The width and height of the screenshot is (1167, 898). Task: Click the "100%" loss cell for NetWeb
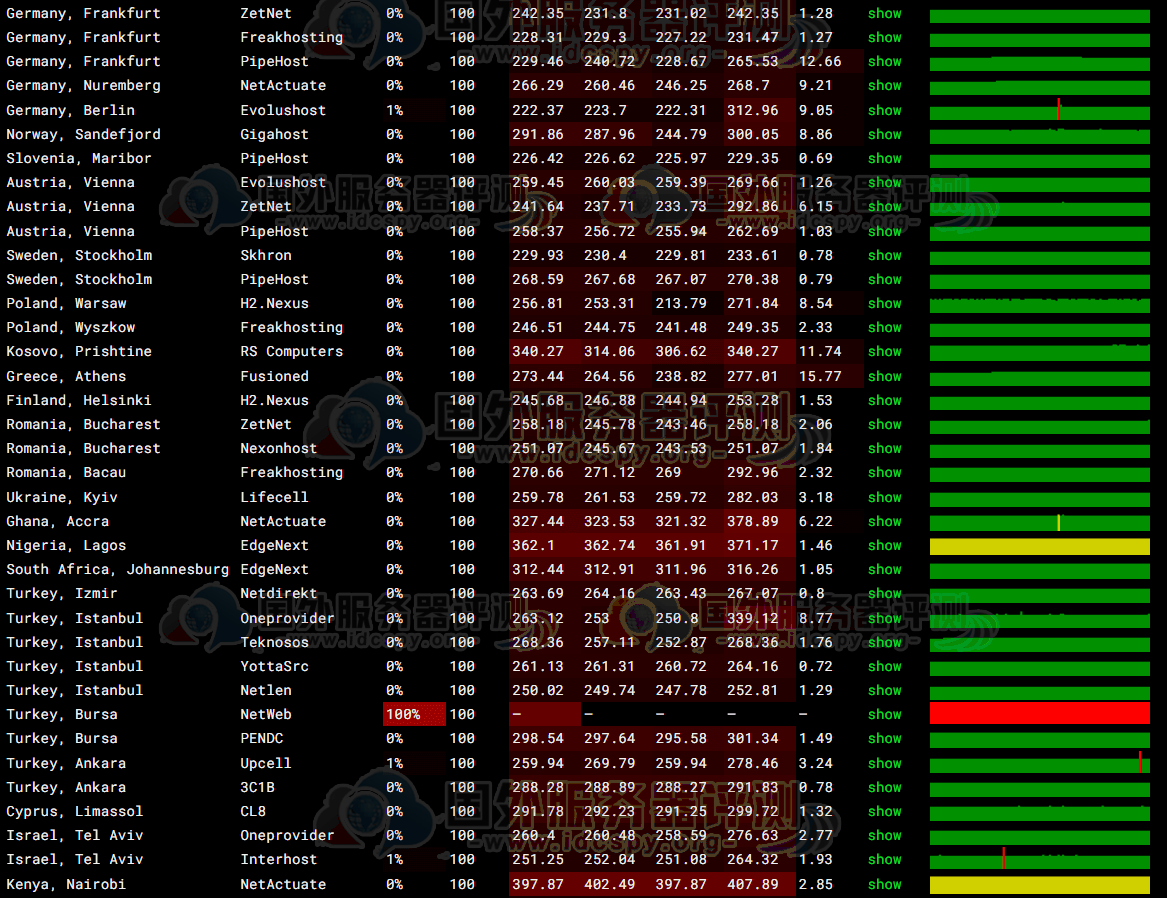(x=414, y=714)
